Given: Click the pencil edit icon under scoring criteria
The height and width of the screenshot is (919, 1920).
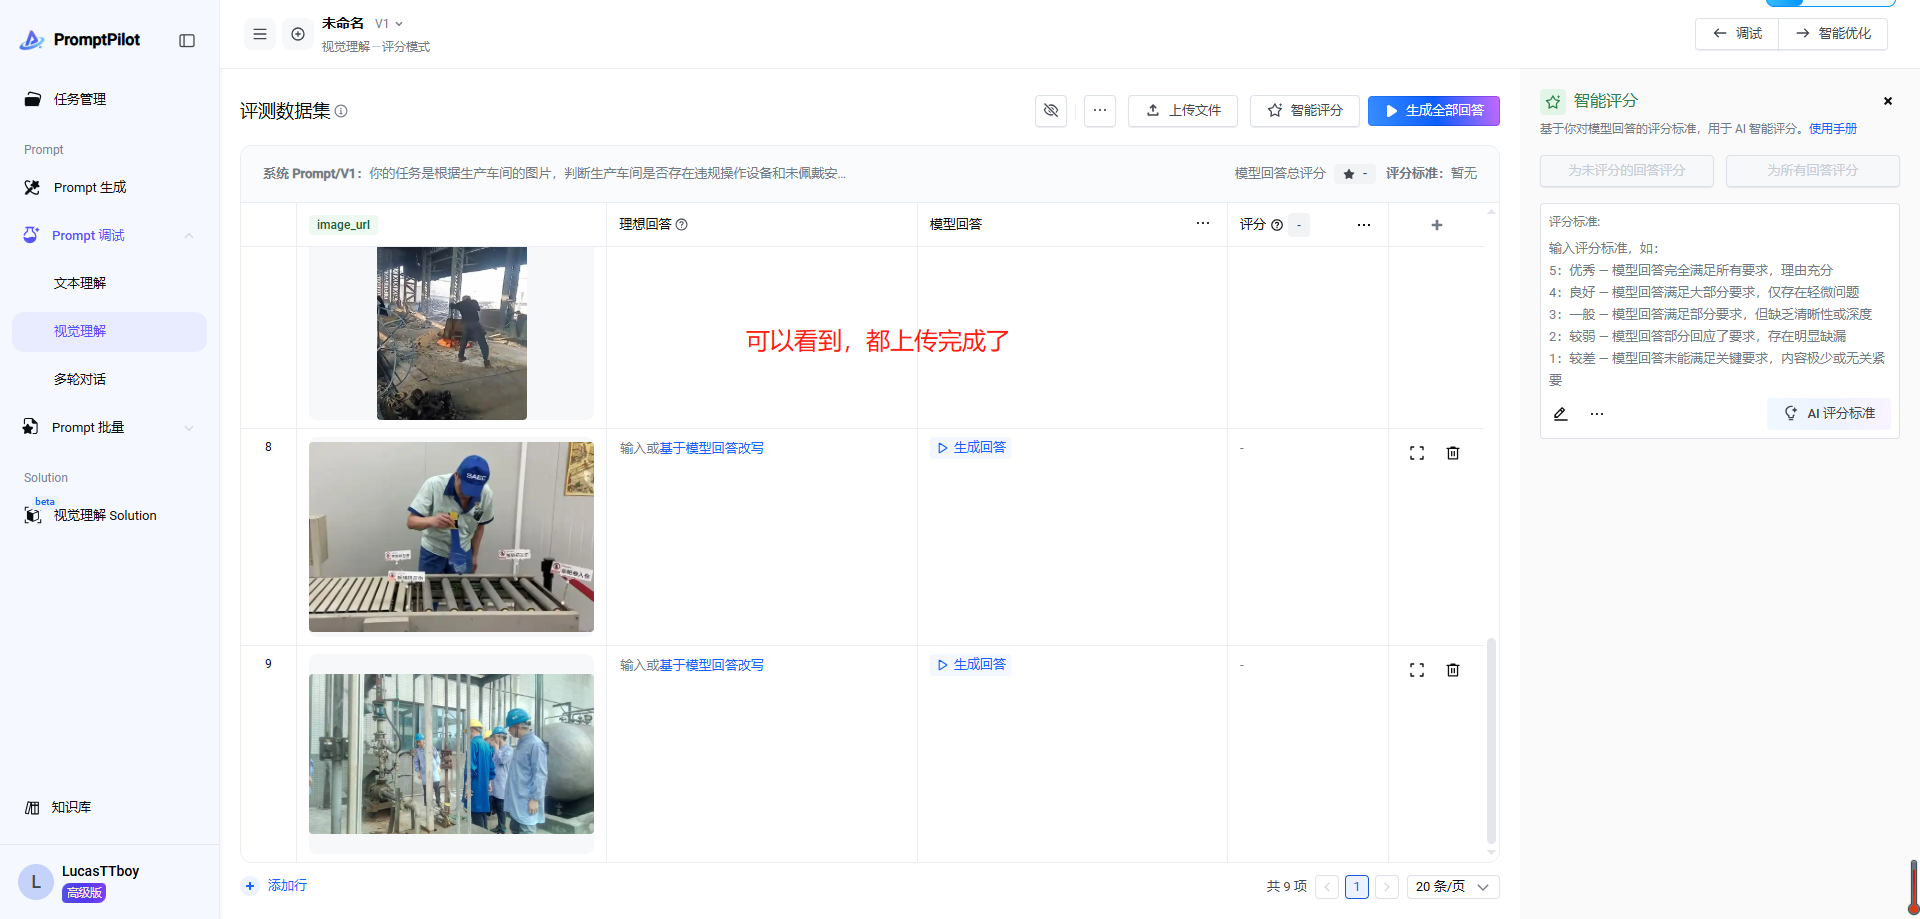Looking at the screenshot, I should (x=1560, y=414).
